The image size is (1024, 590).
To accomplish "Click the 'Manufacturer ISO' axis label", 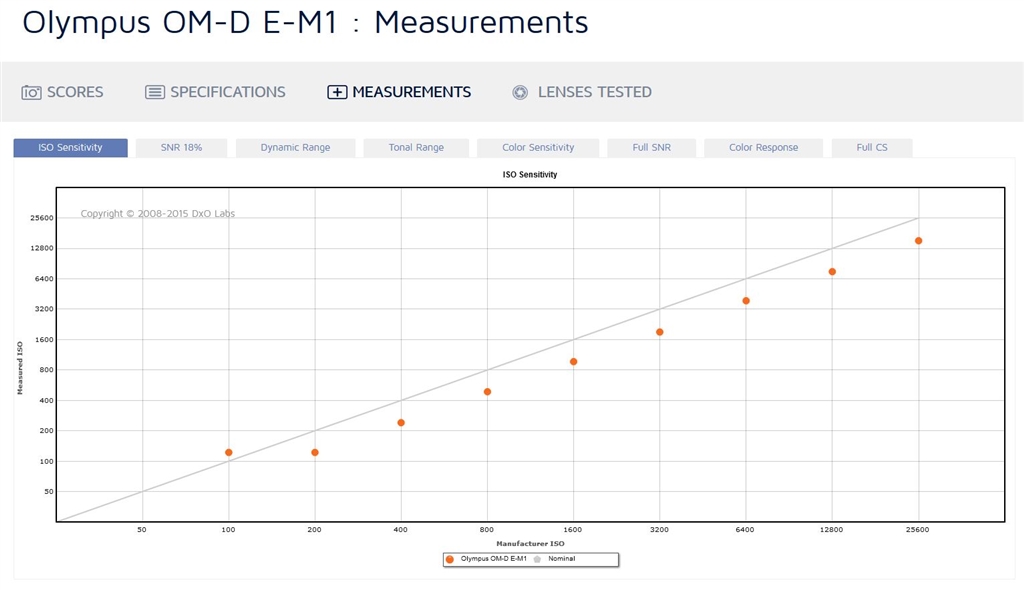I will click(530, 544).
